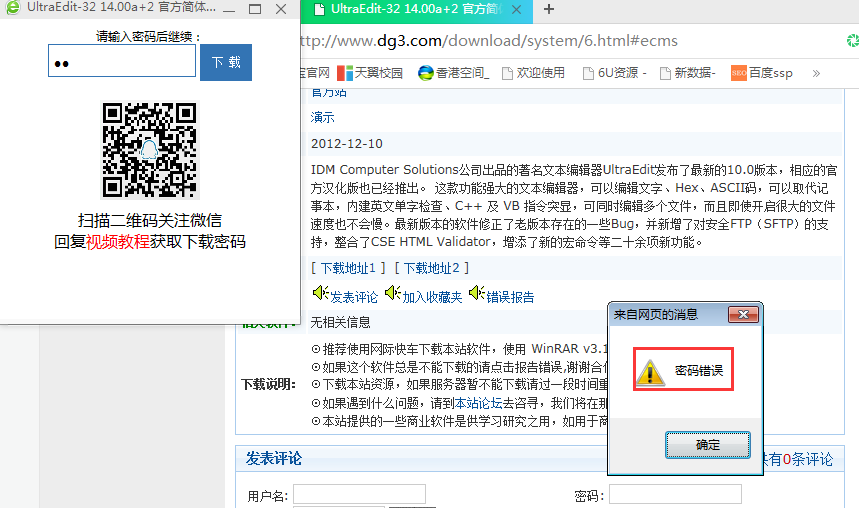Click speaker icon beside 加入收藏夹
This screenshot has width=859, height=508.
[x=393, y=293]
